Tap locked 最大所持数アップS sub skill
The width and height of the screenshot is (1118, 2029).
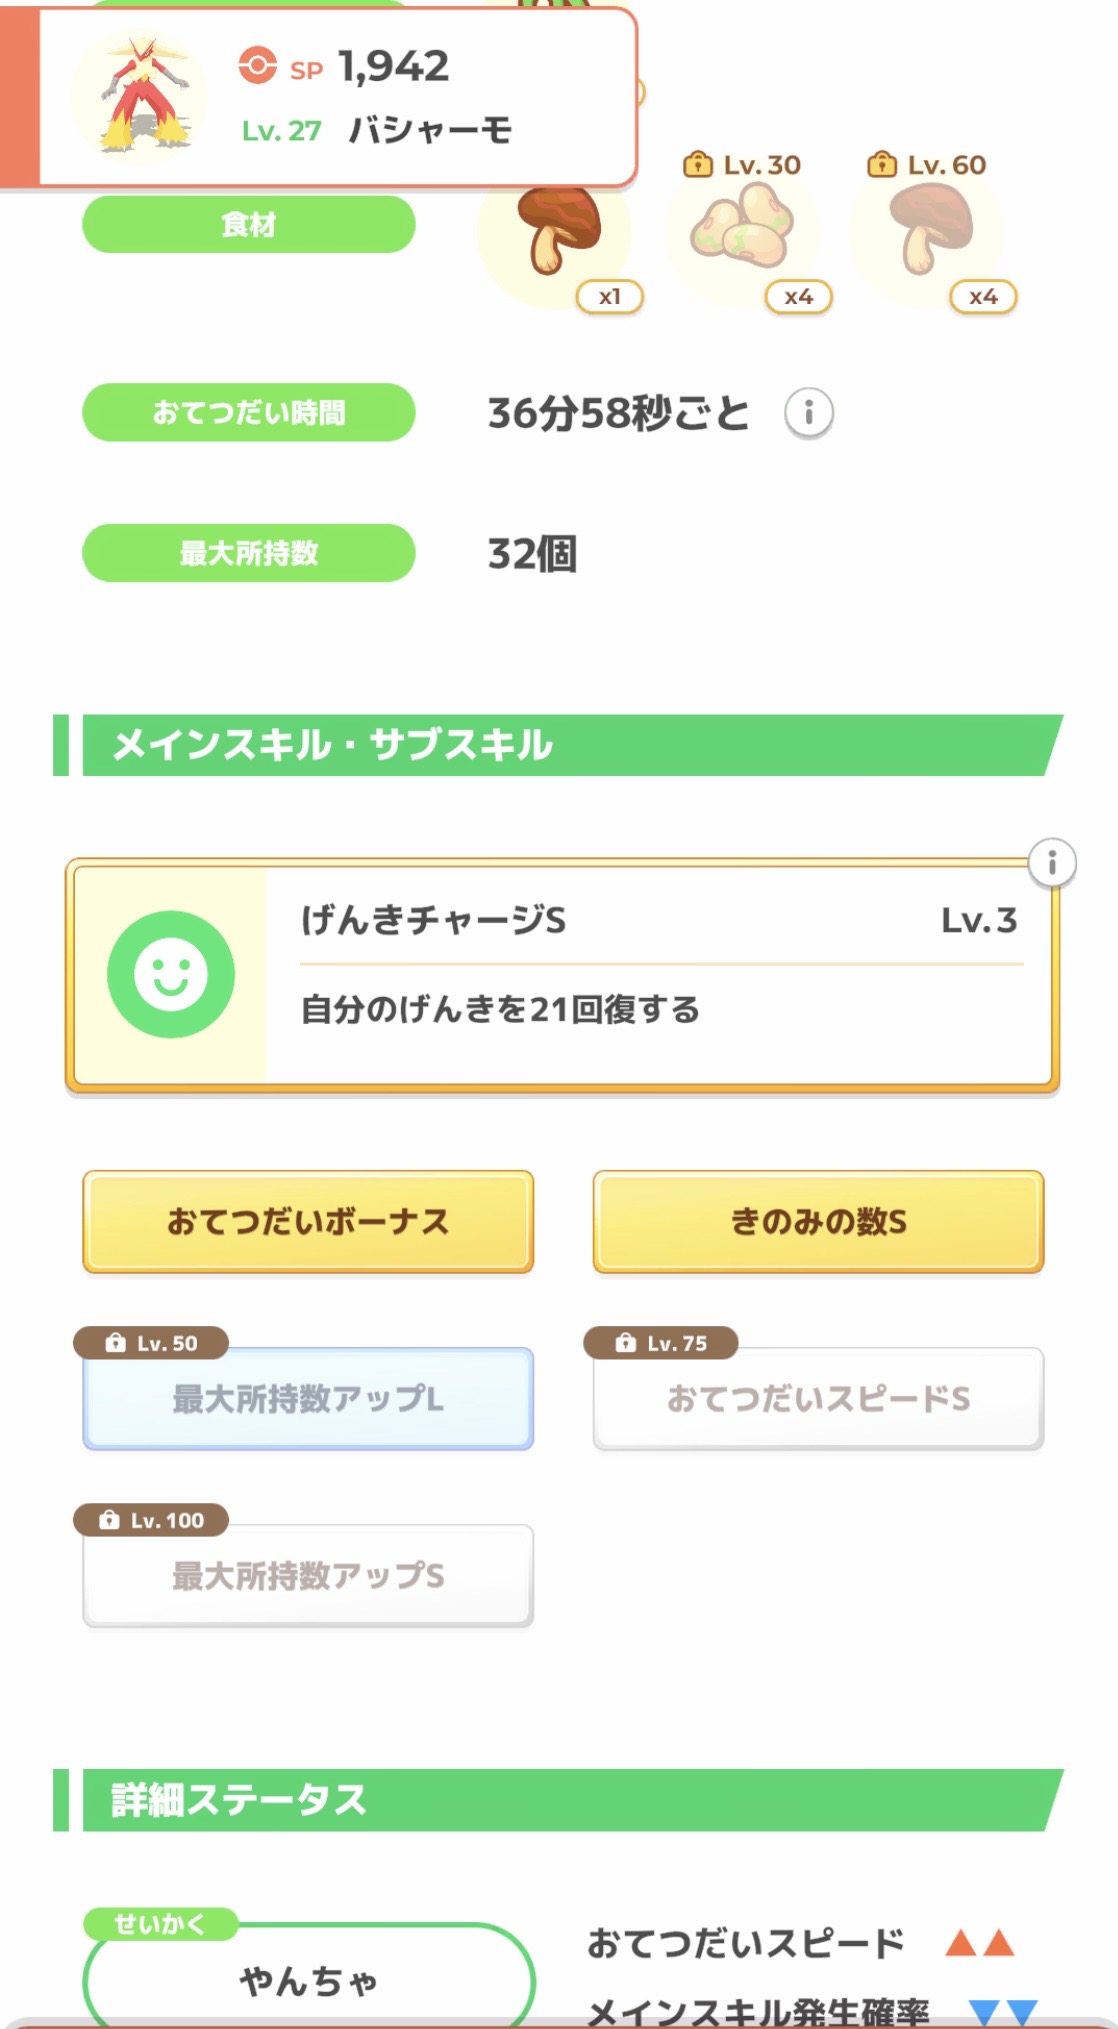click(308, 1575)
